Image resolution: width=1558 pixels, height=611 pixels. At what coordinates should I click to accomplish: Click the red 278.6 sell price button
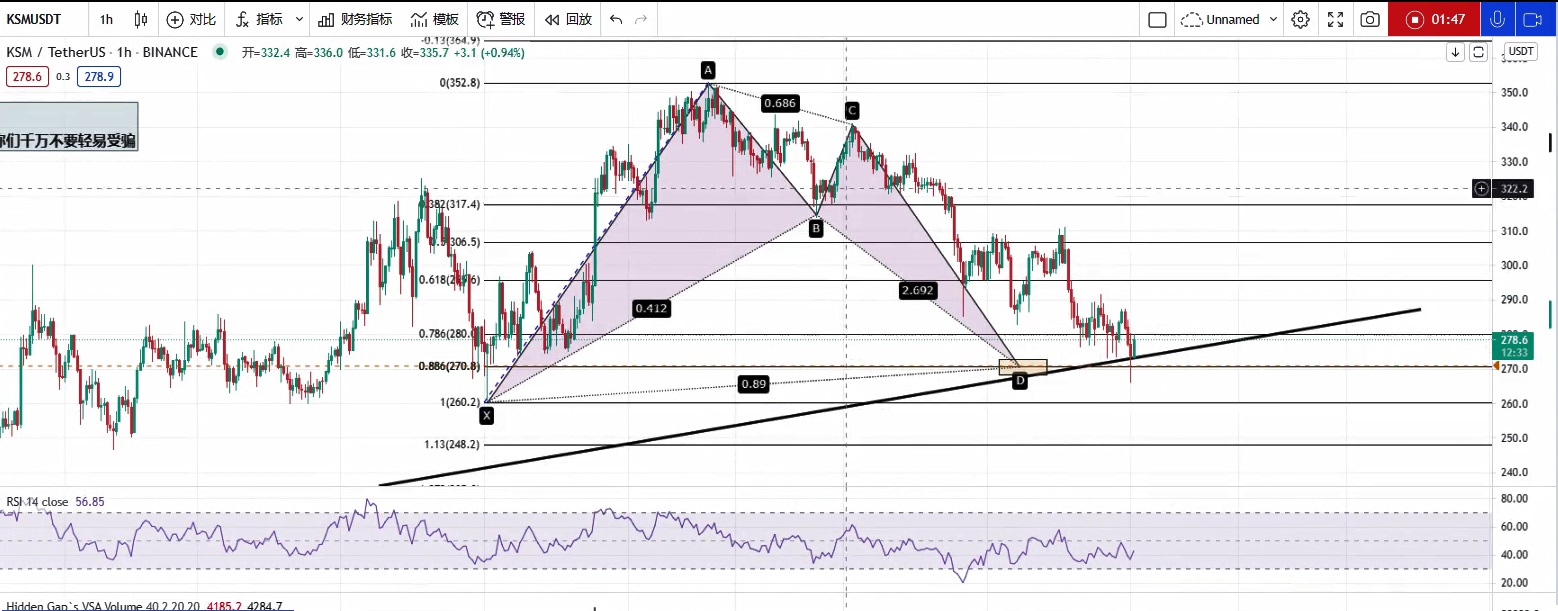point(26,76)
